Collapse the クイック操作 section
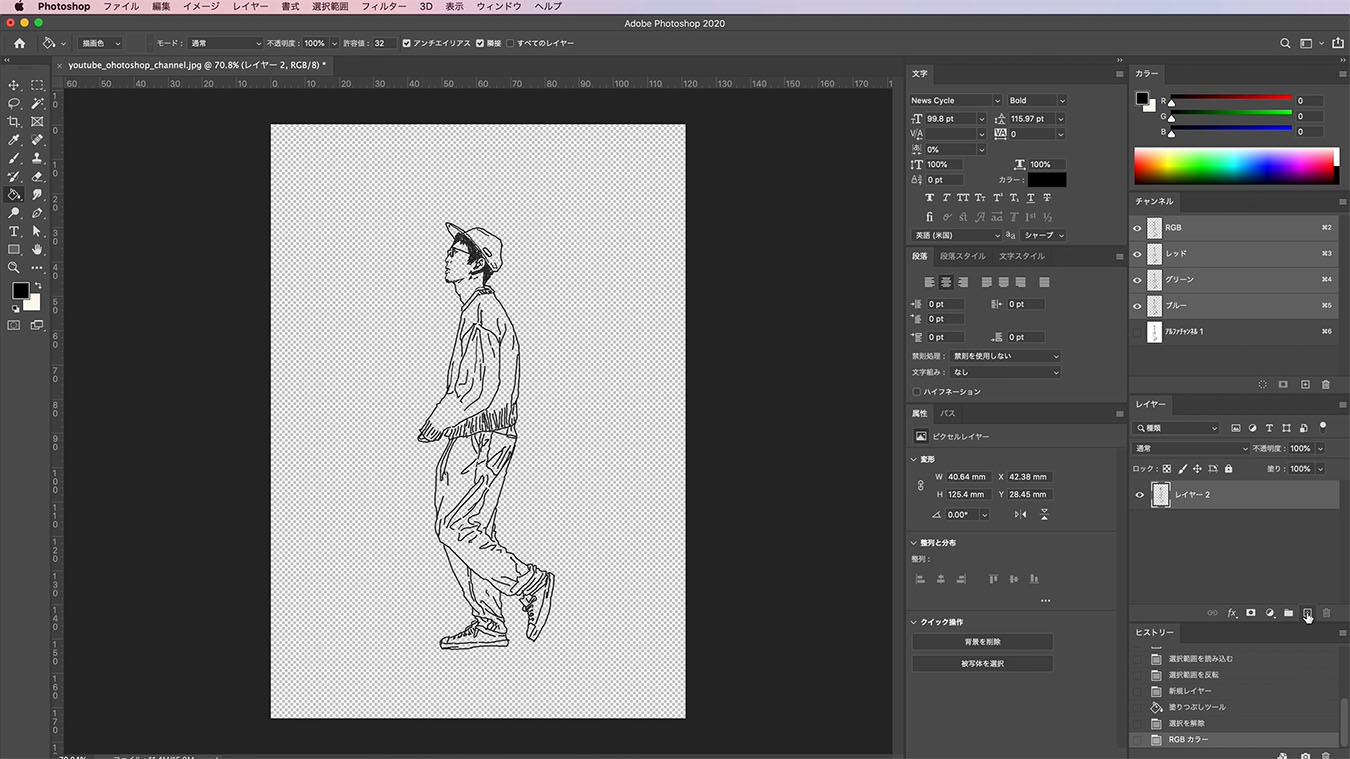Image resolution: width=1350 pixels, height=759 pixels. pos(915,622)
